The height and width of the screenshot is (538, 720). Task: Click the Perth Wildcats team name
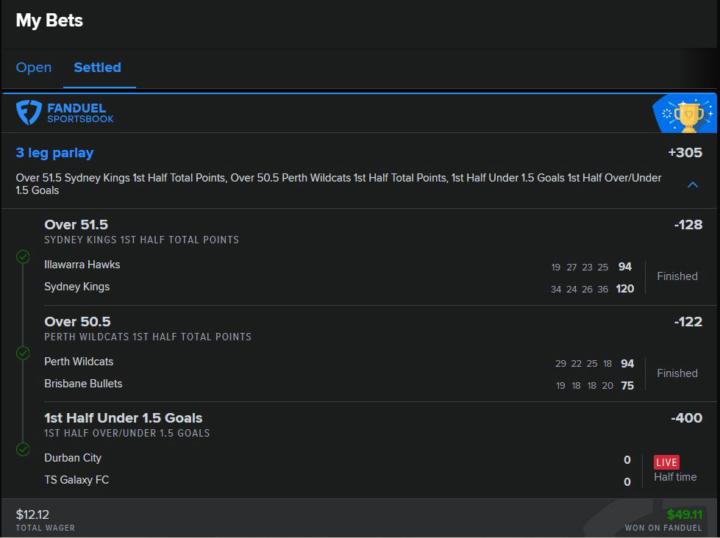pos(79,362)
